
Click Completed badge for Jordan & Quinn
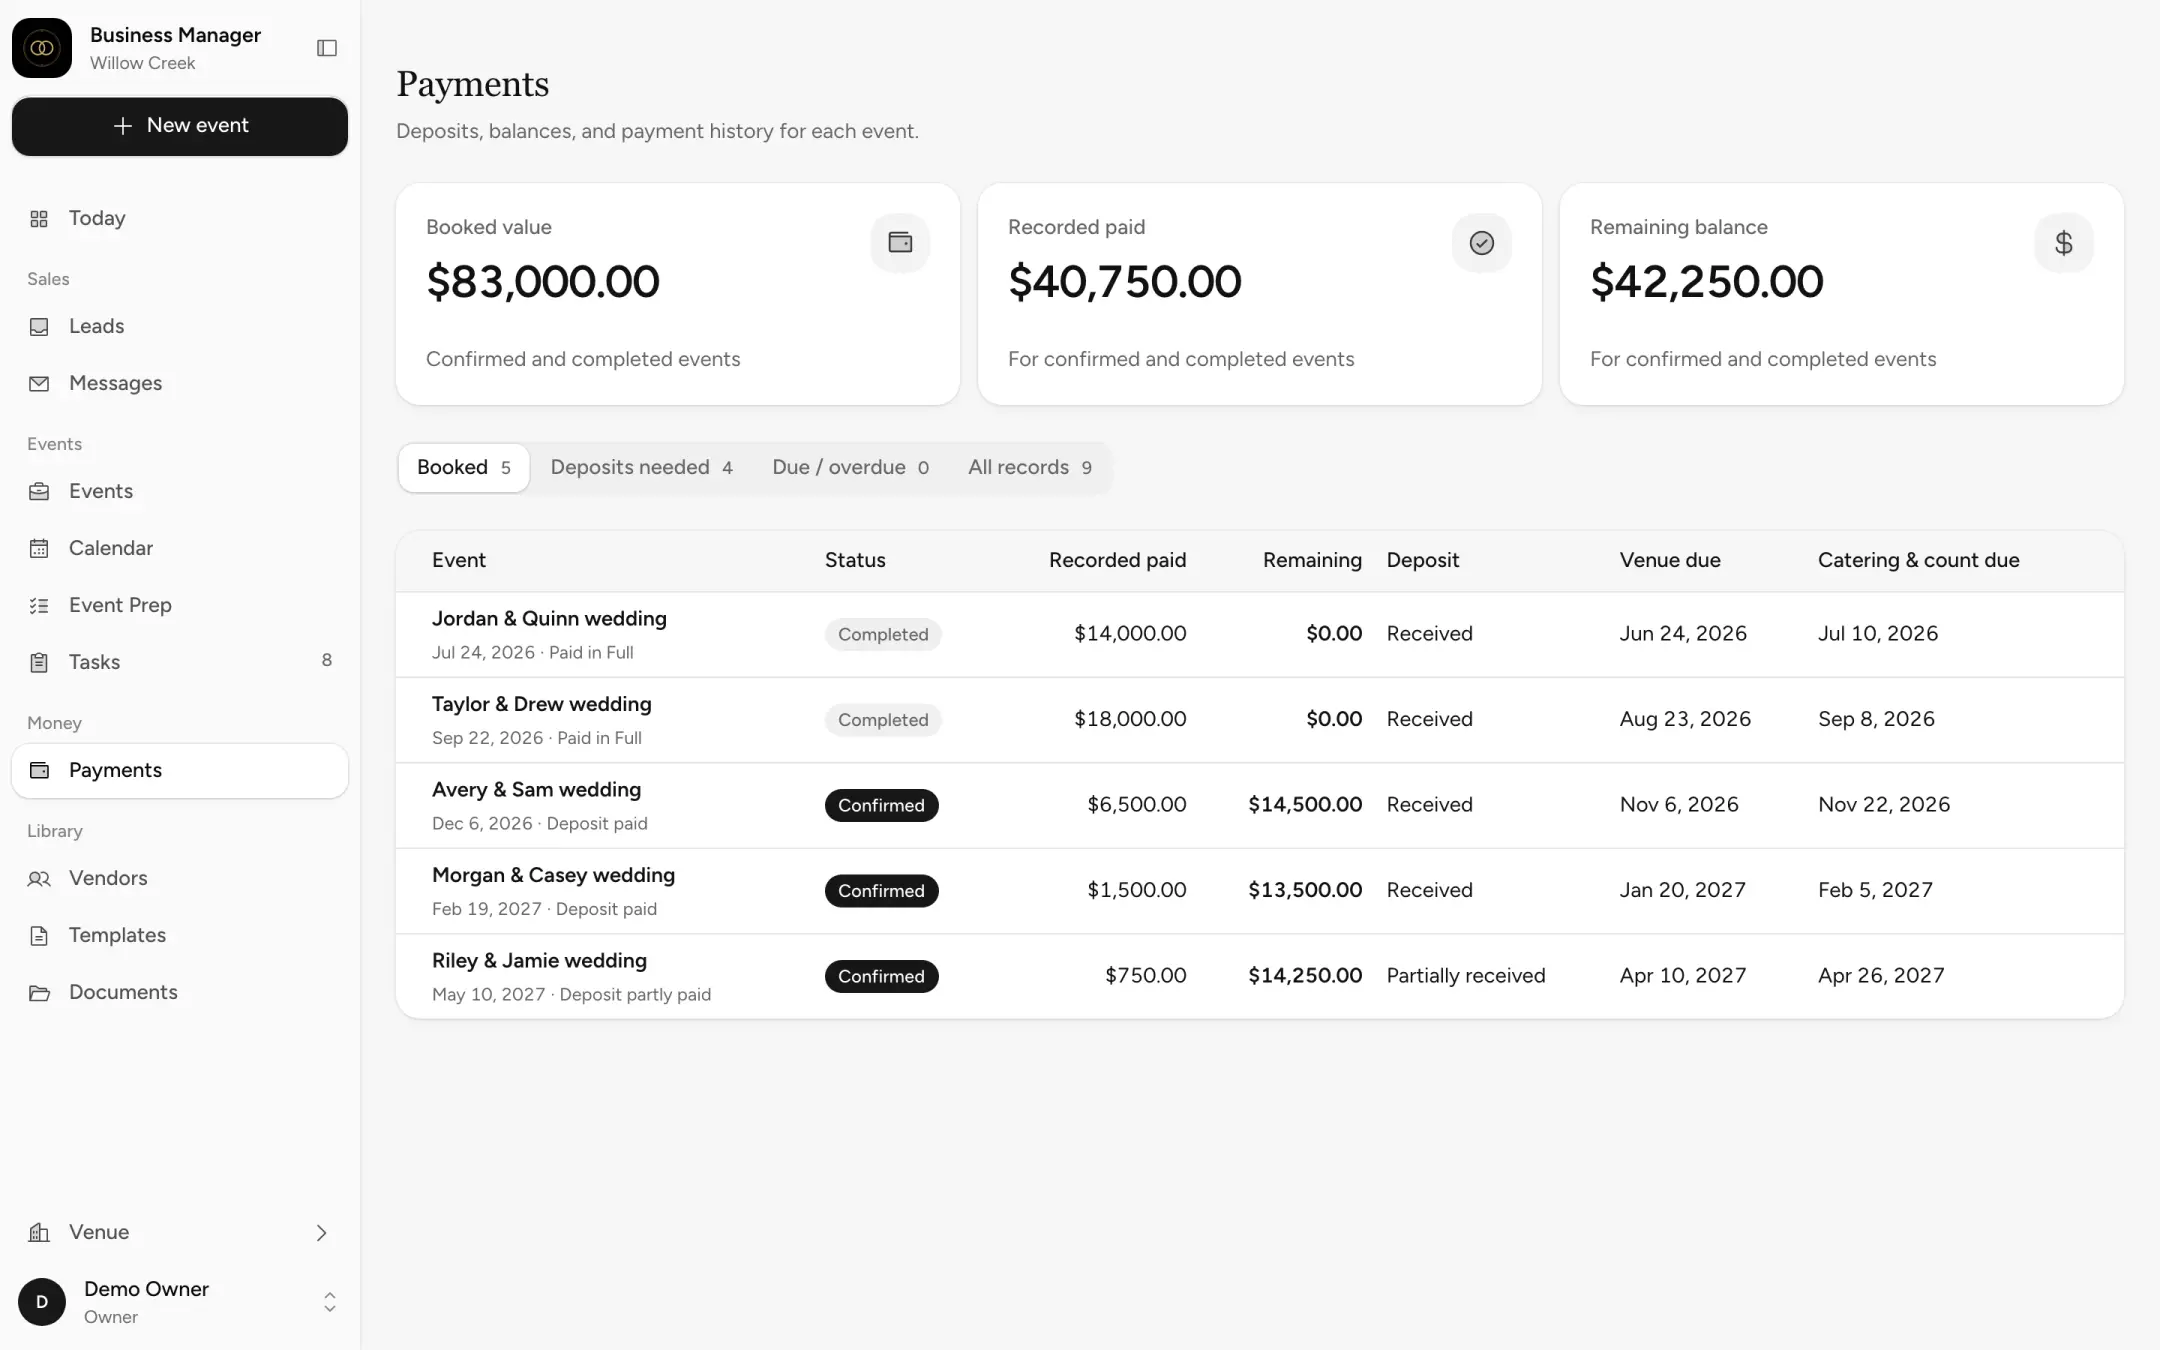[x=883, y=635]
